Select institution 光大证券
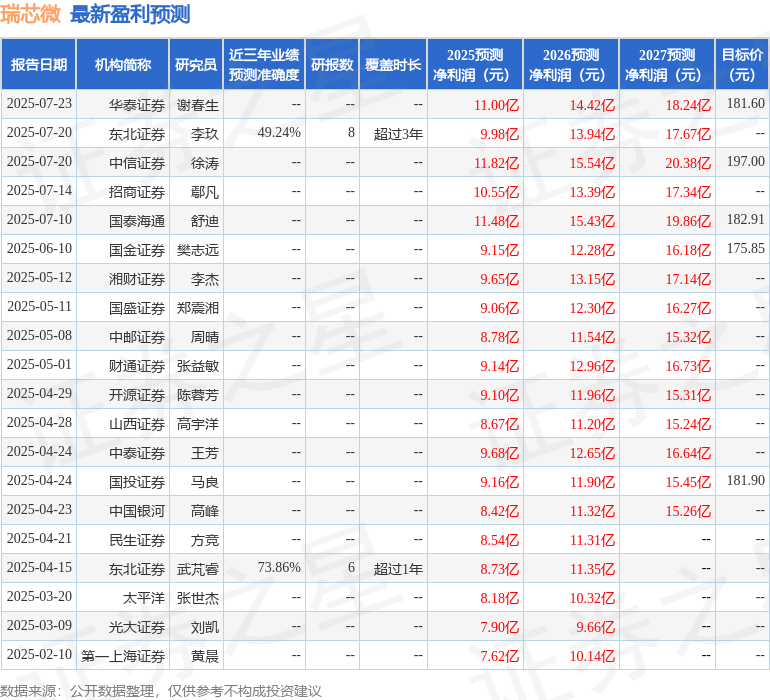Screen dimensions: 770x700 (137, 627)
